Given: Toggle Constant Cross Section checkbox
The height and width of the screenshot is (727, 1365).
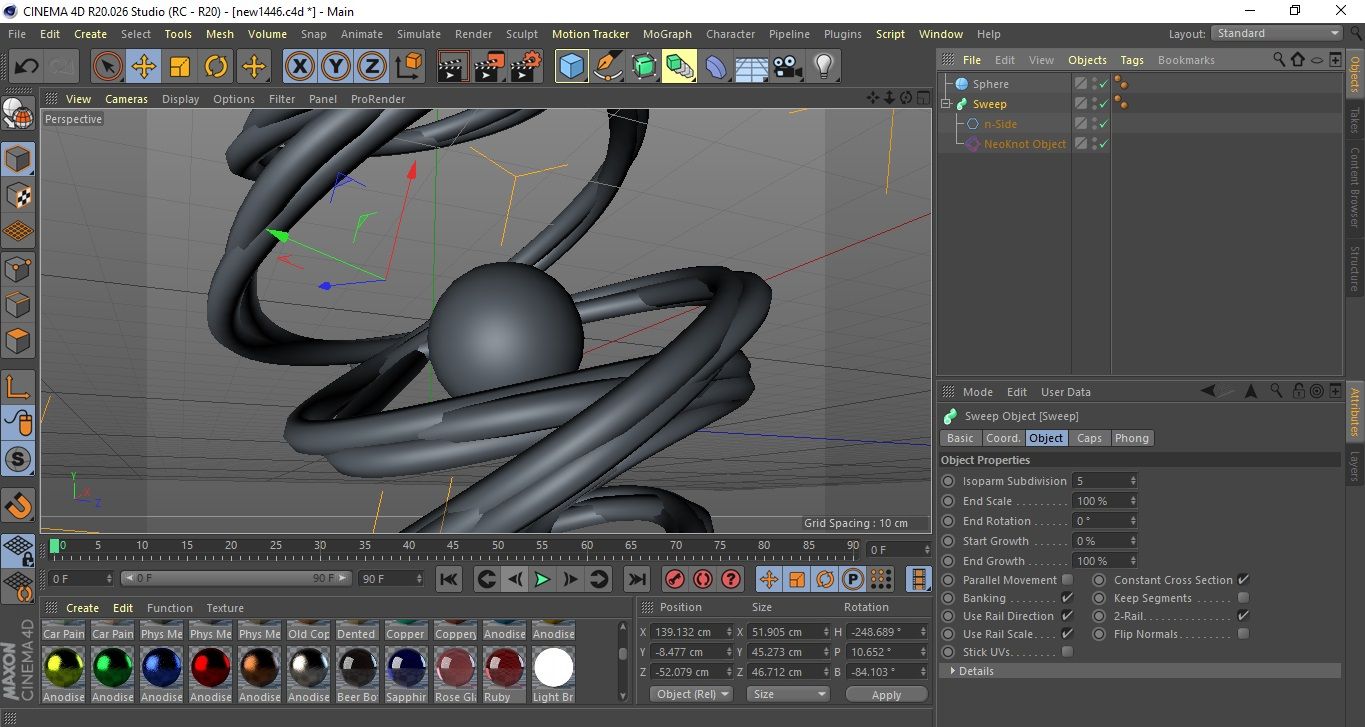Looking at the screenshot, I should point(1243,580).
